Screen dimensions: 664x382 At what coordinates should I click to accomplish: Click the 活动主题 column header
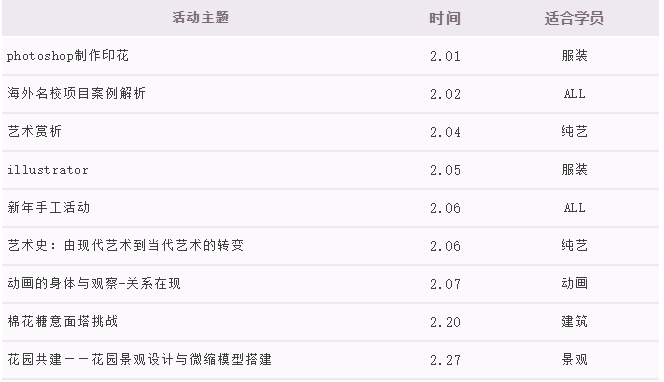pos(200,18)
